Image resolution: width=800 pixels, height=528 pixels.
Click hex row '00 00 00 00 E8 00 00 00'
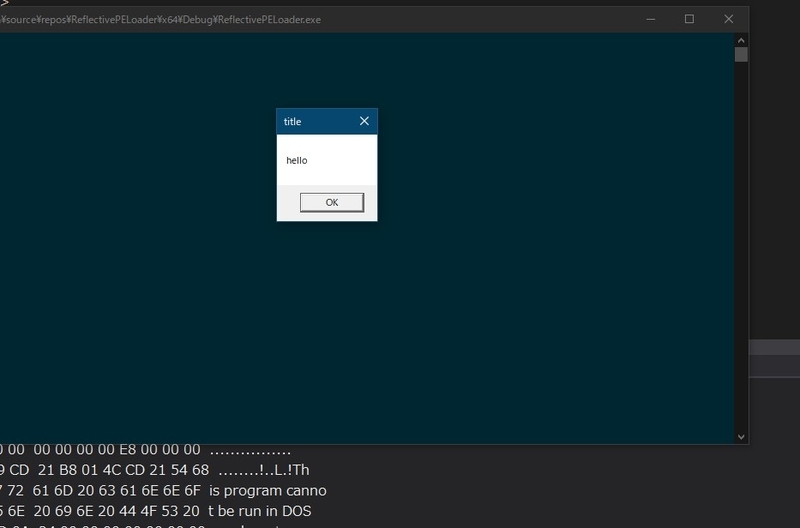[117, 449]
